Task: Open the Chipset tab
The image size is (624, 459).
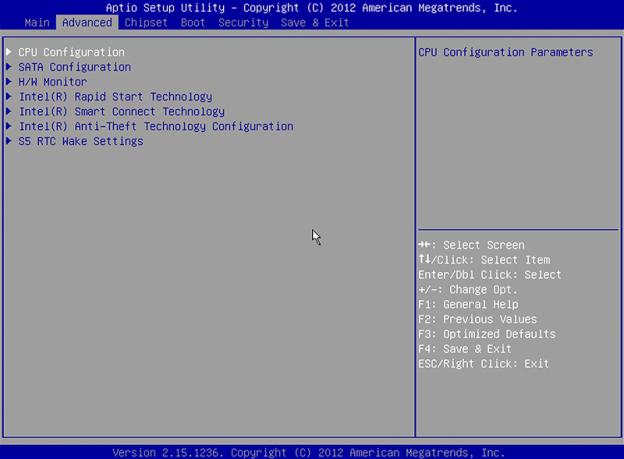Action: click(x=146, y=23)
